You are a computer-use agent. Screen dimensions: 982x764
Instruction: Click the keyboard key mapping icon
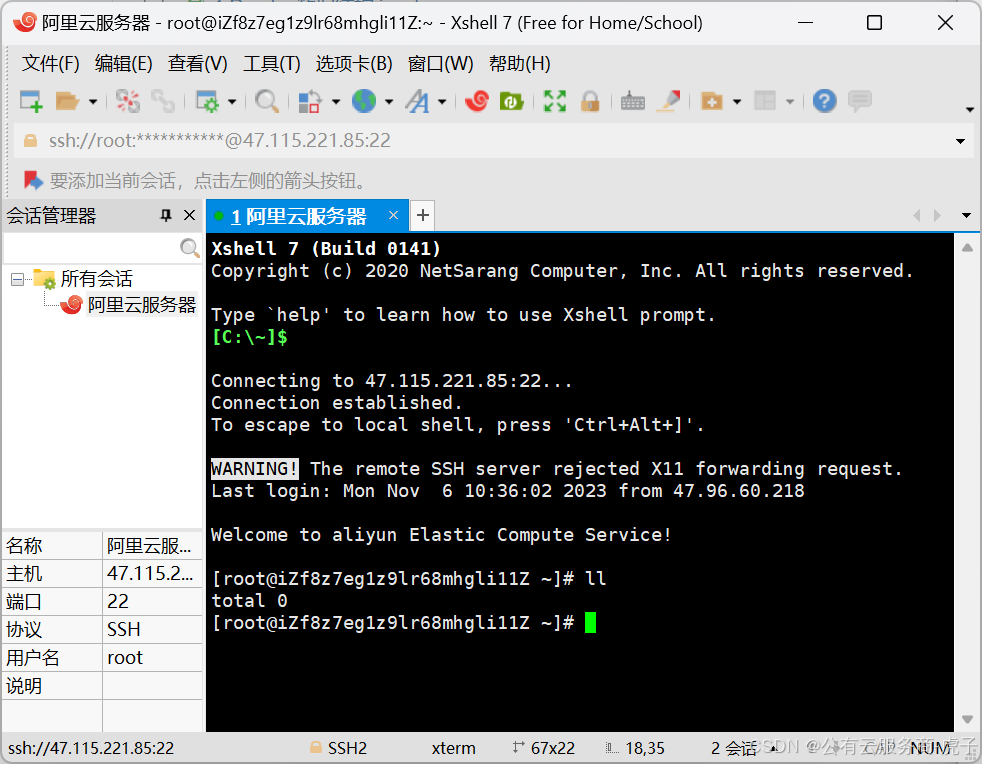[633, 101]
